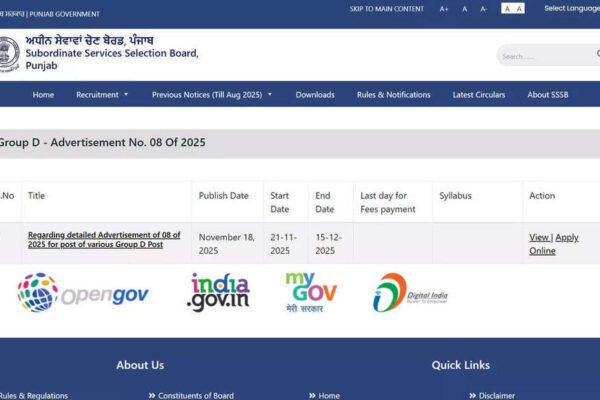Screen dimensions: 600x400
Task: Open the myGov logo link
Action: click(x=311, y=292)
